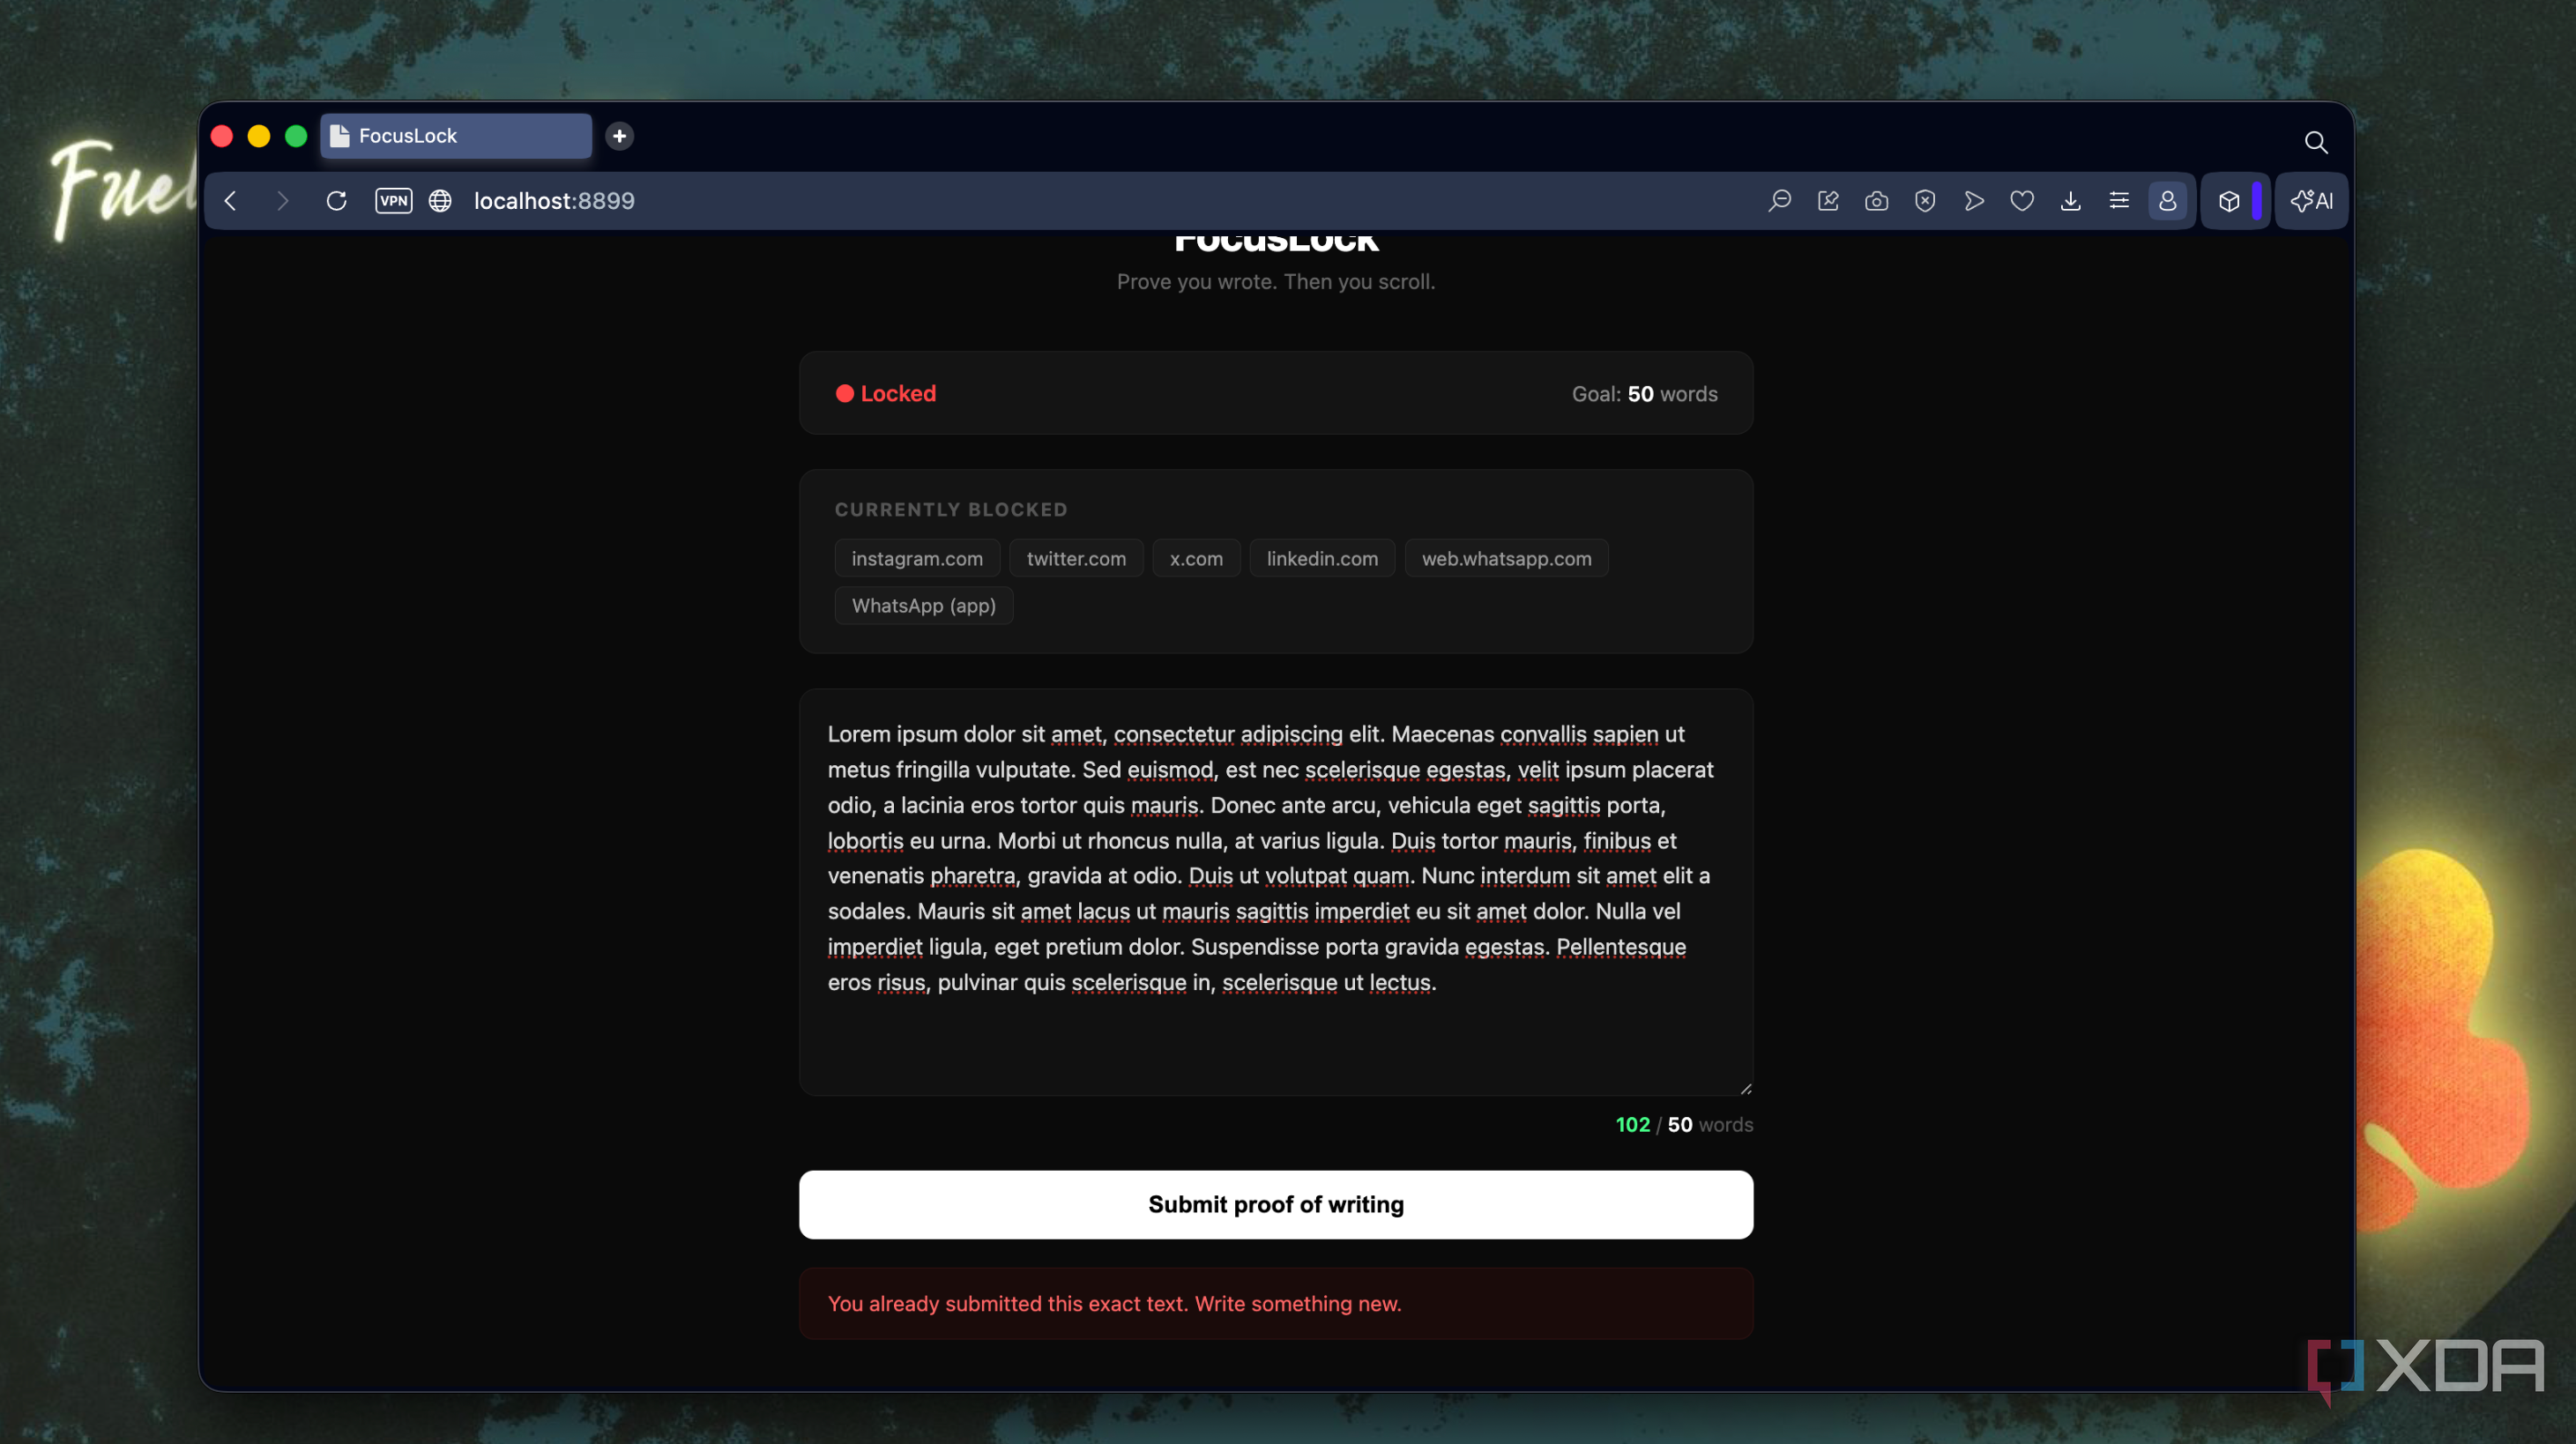The height and width of the screenshot is (1444, 2576).
Task: Click the Goal: 50 words text
Action: click(x=1644, y=393)
